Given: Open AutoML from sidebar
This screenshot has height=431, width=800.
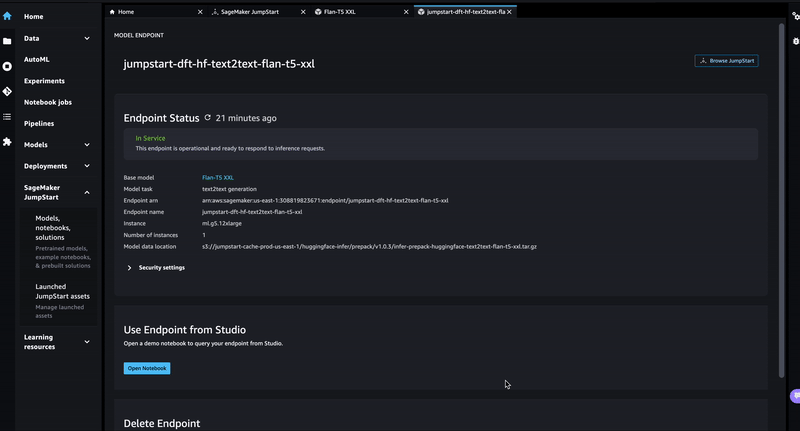Looking at the screenshot, I should pyautogui.click(x=37, y=60).
